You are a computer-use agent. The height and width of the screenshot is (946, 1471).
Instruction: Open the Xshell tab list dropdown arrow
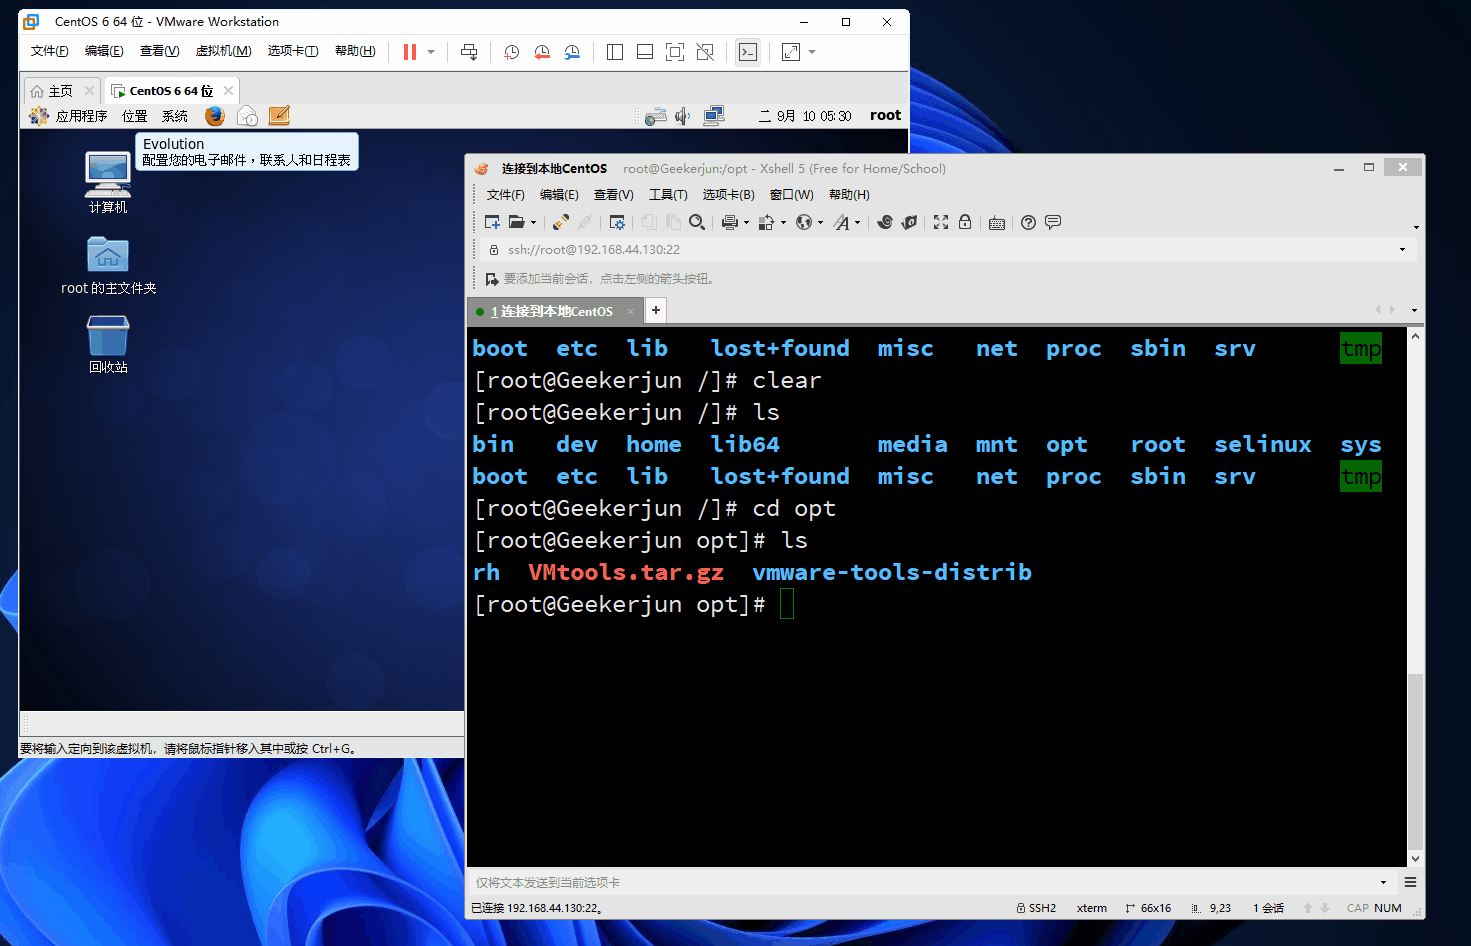1414,310
